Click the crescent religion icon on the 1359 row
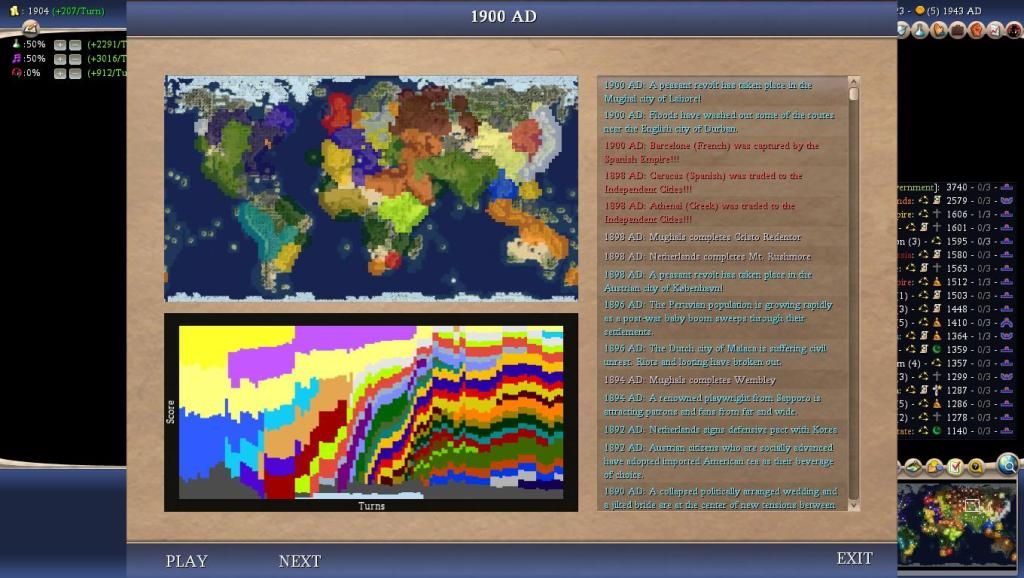Image resolution: width=1024 pixels, height=578 pixels. (936, 349)
